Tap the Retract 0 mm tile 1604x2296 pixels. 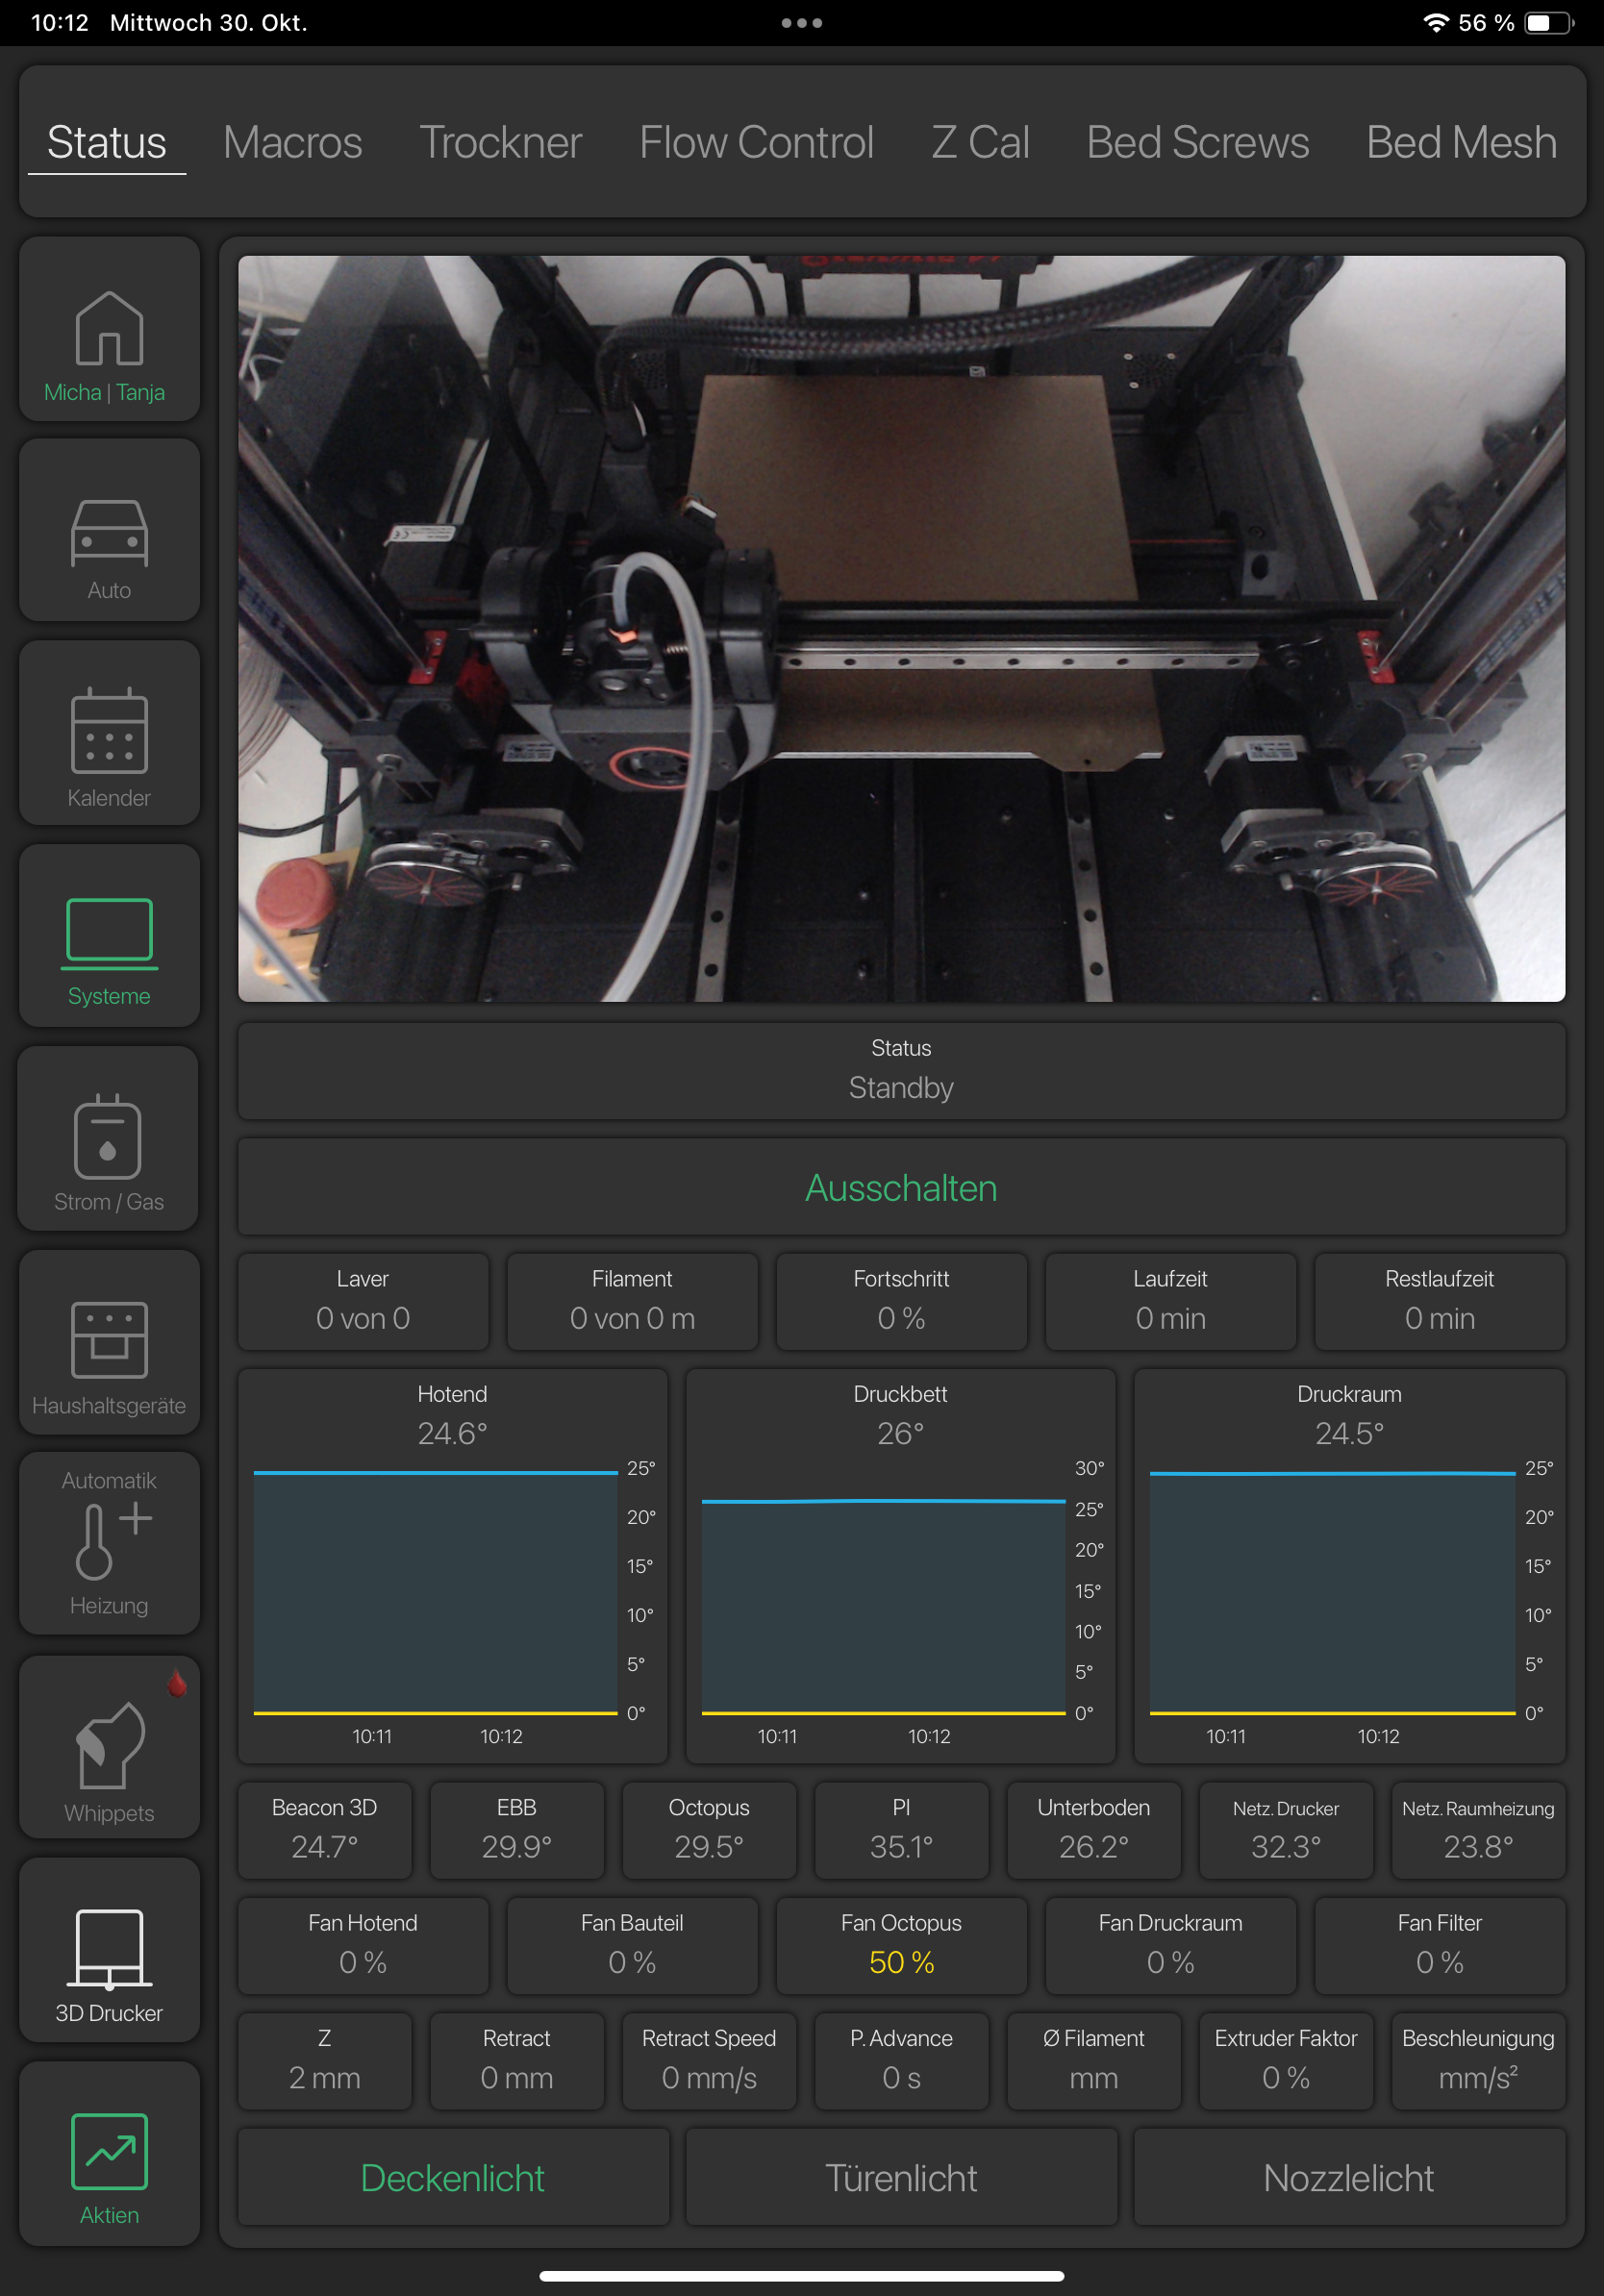[x=517, y=2061]
